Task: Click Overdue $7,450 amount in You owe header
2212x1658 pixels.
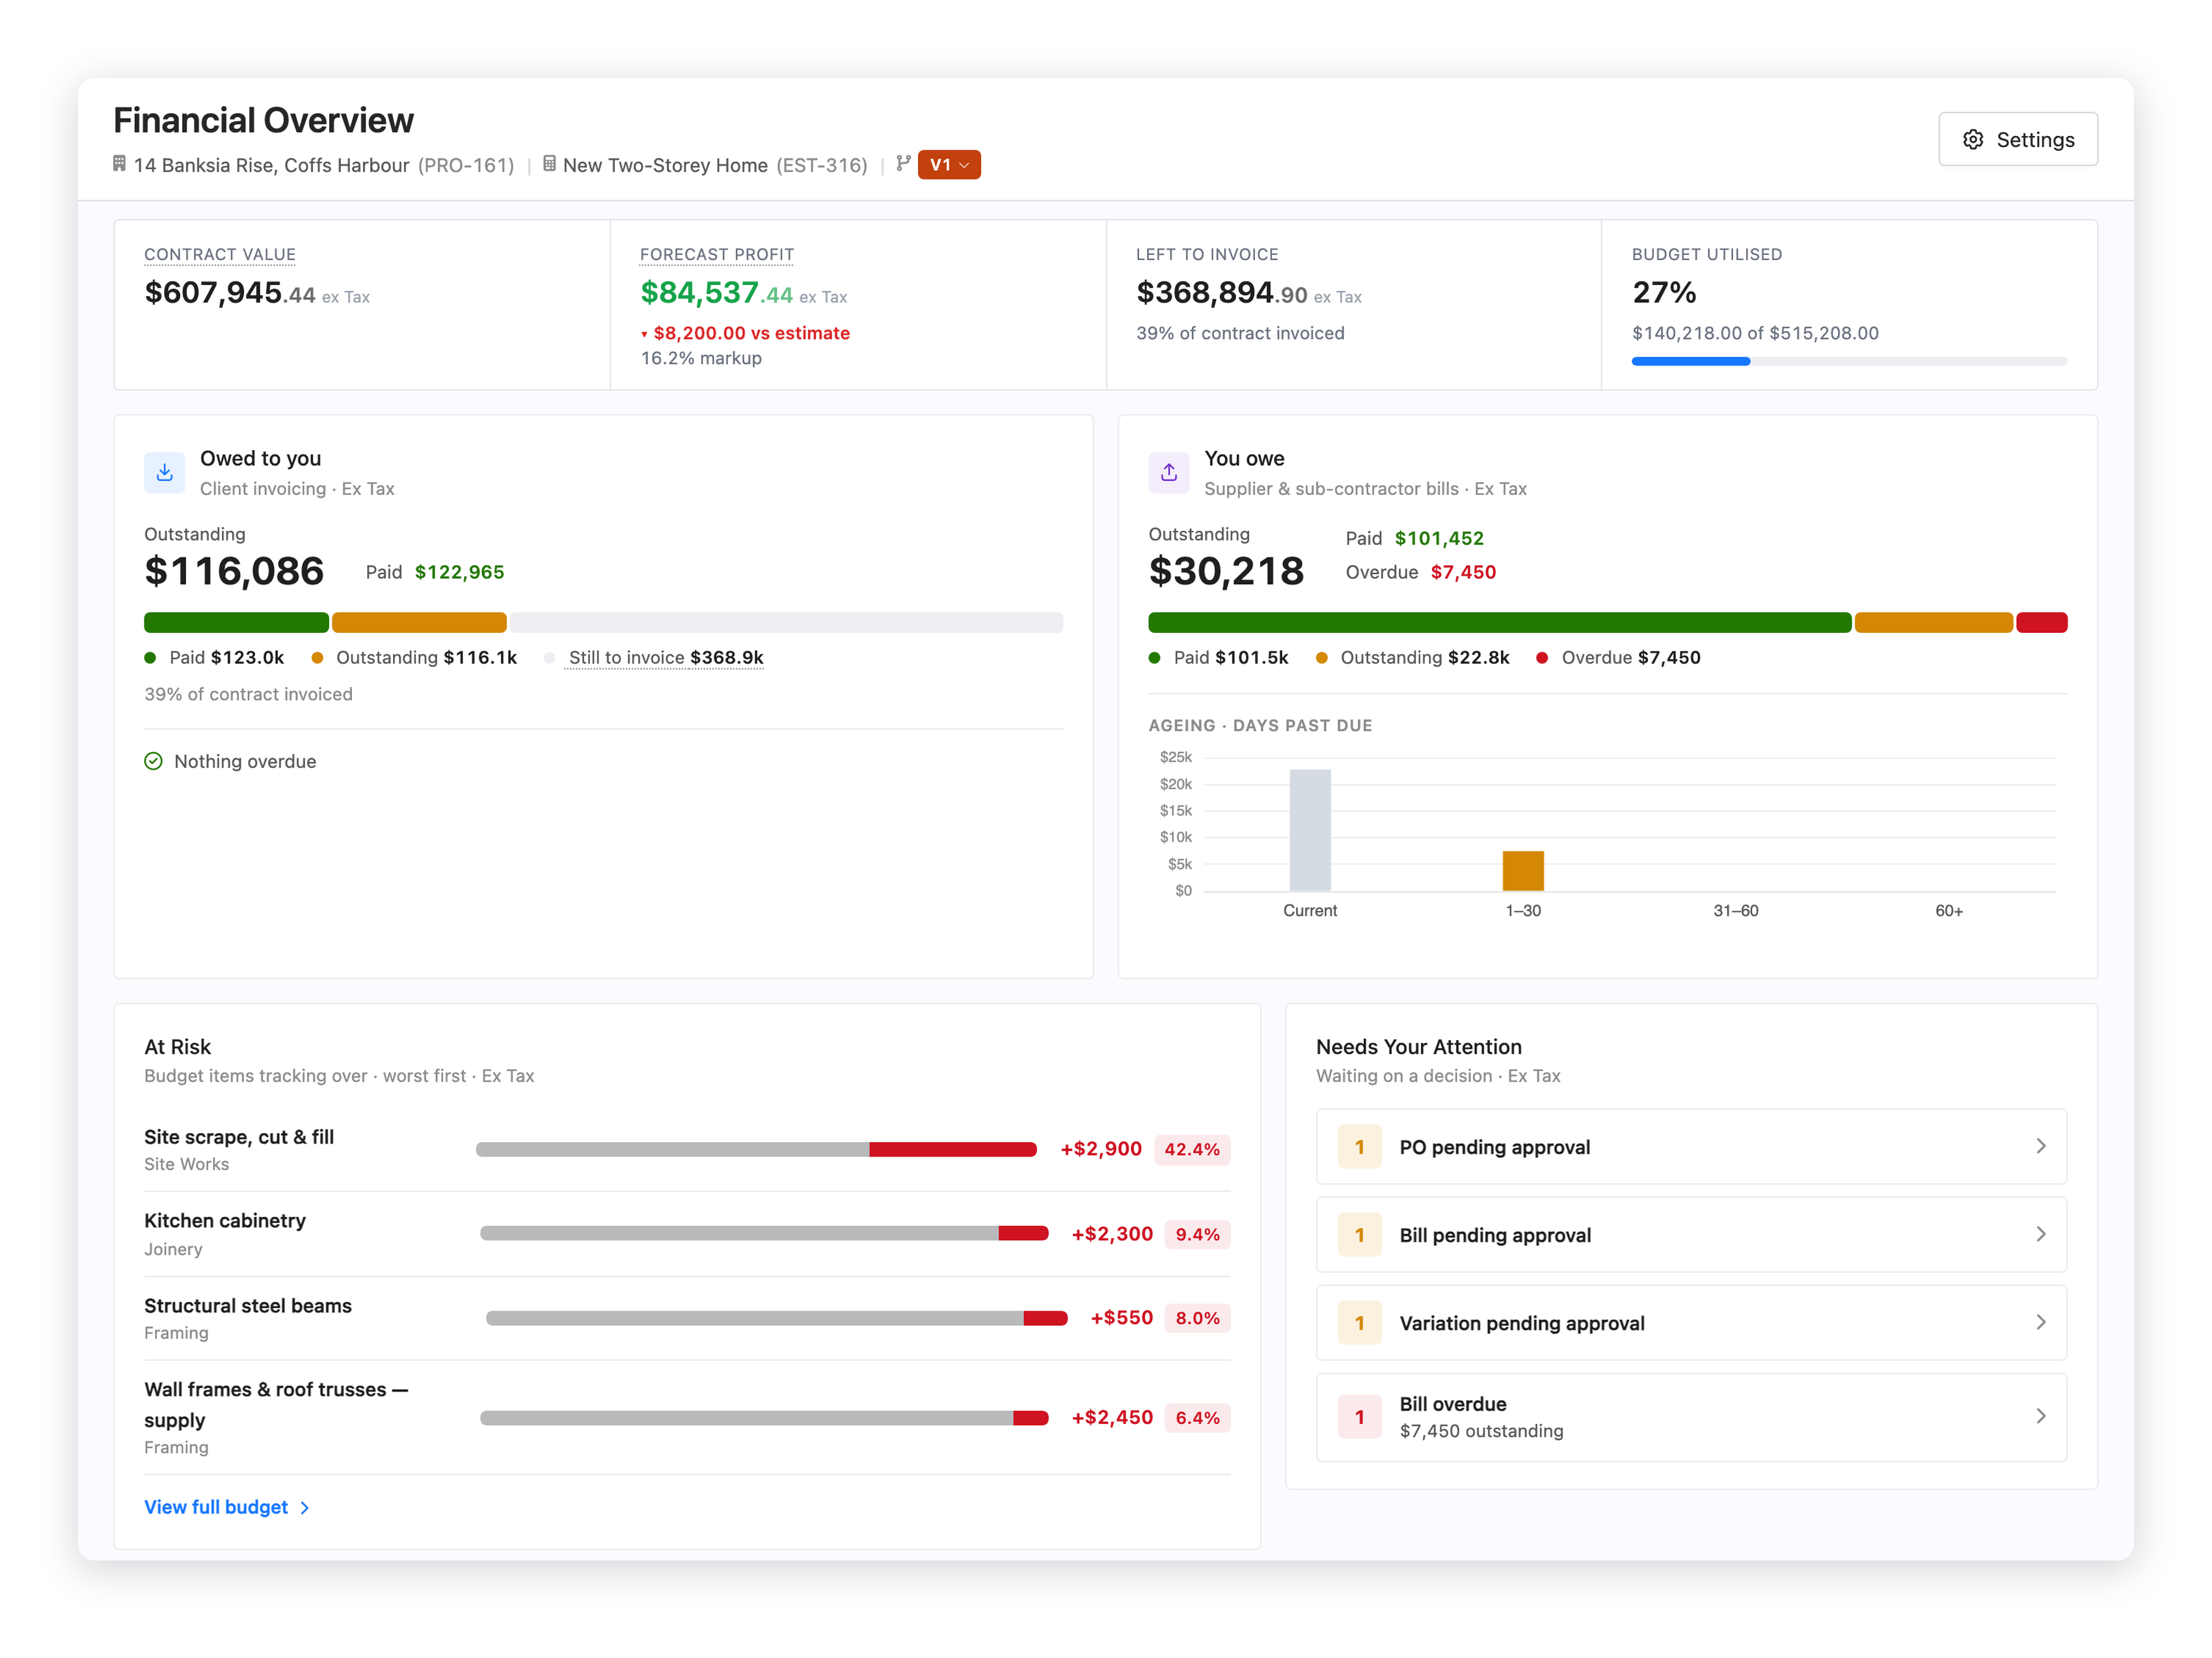Action: click(1463, 572)
